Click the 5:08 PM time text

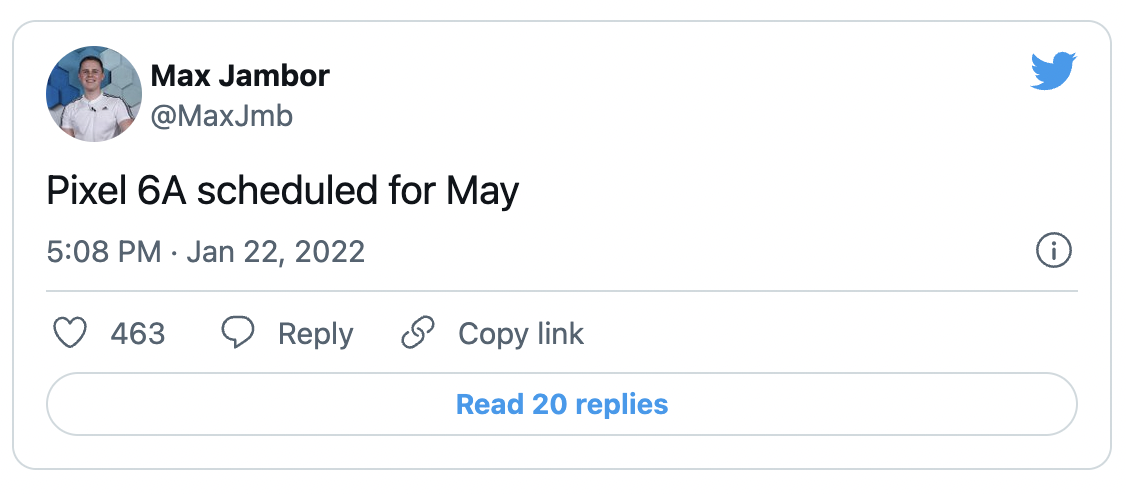[103, 251]
